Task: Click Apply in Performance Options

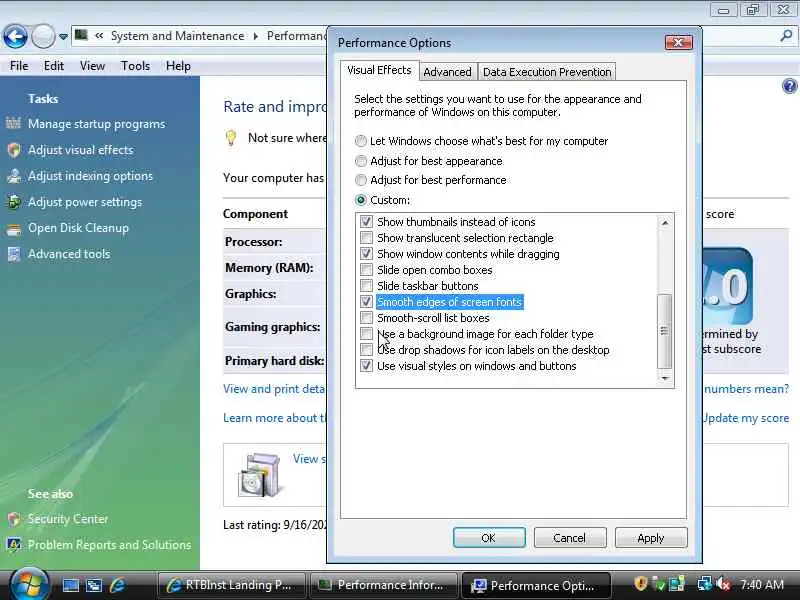Action: tap(651, 538)
